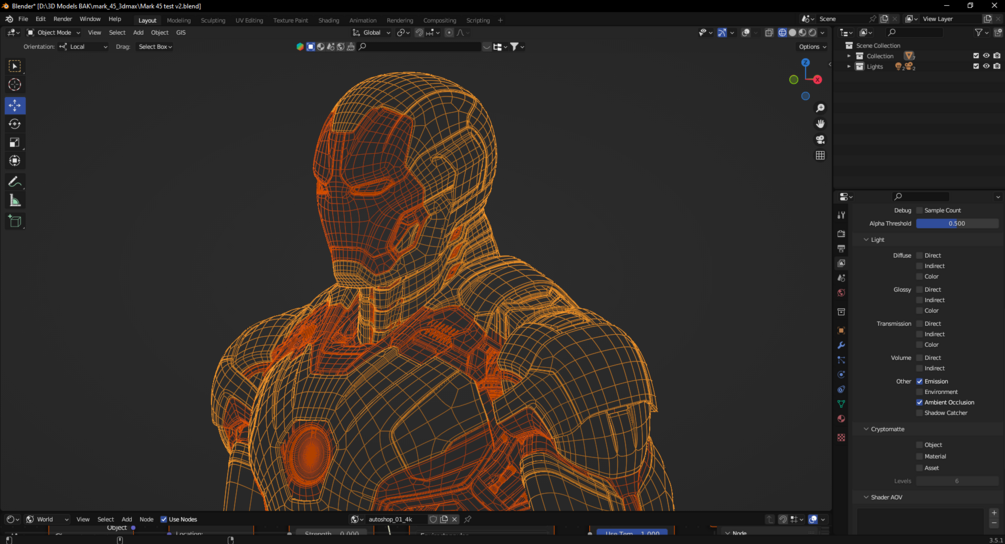Open the World shader type dropdown
This screenshot has height=544, width=1005.
[x=47, y=520]
